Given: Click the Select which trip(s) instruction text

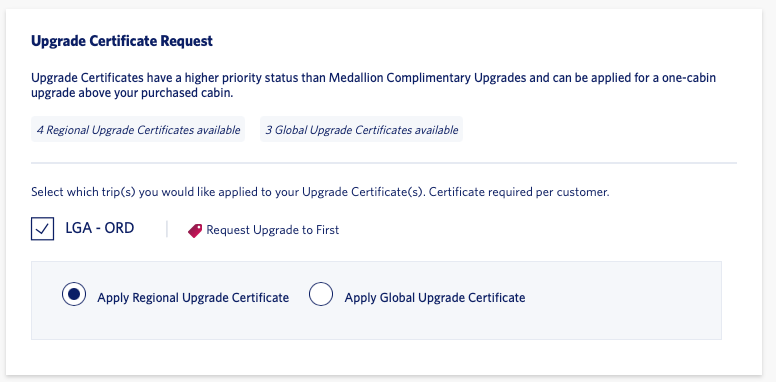Looking at the screenshot, I should tap(320, 192).
